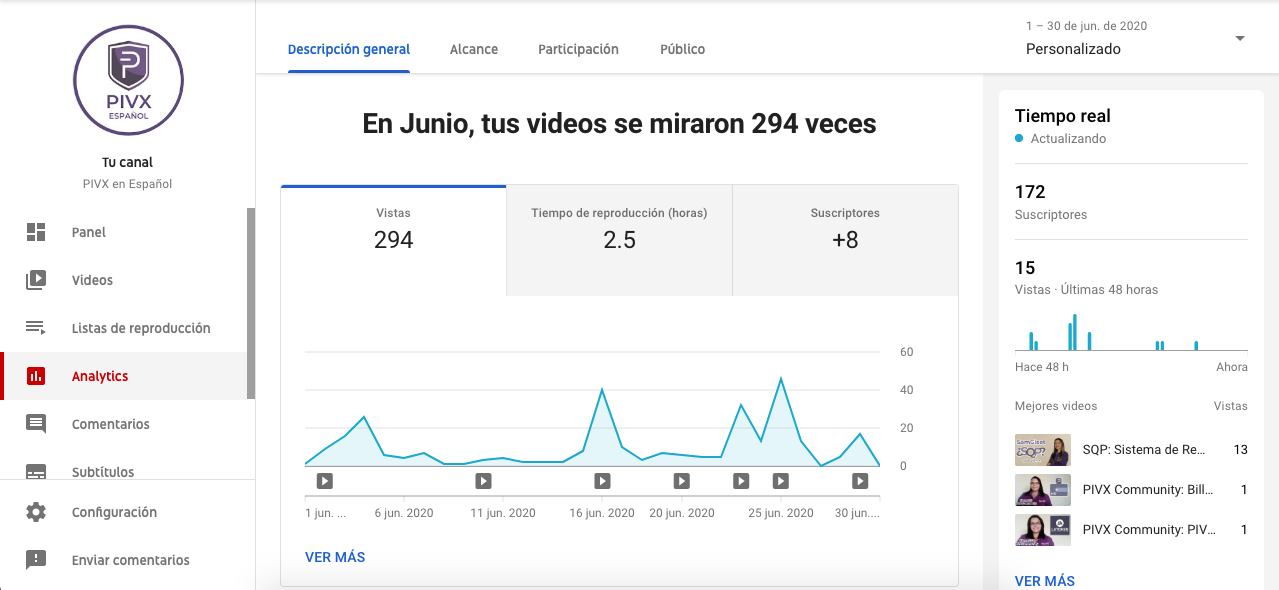Select the Suscriptores +8 card
The width and height of the screenshot is (1279, 590).
[845, 240]
